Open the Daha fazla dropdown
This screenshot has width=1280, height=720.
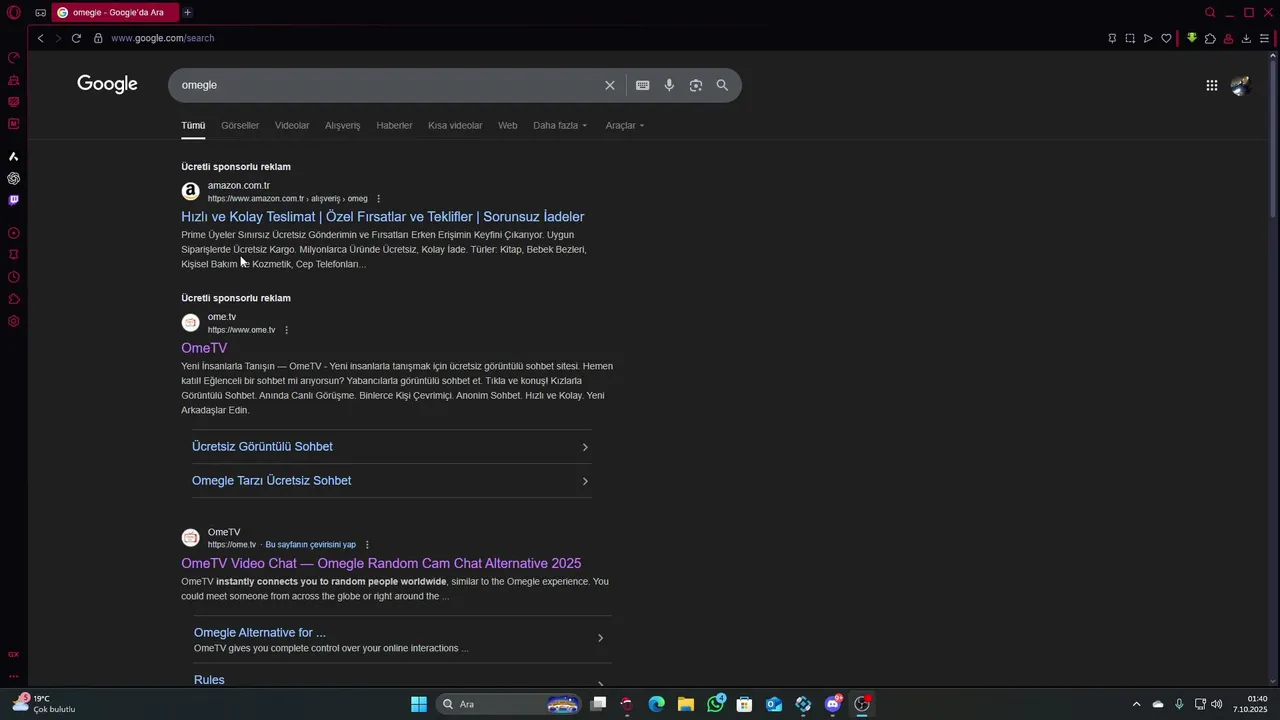click(x=560, y=125)
